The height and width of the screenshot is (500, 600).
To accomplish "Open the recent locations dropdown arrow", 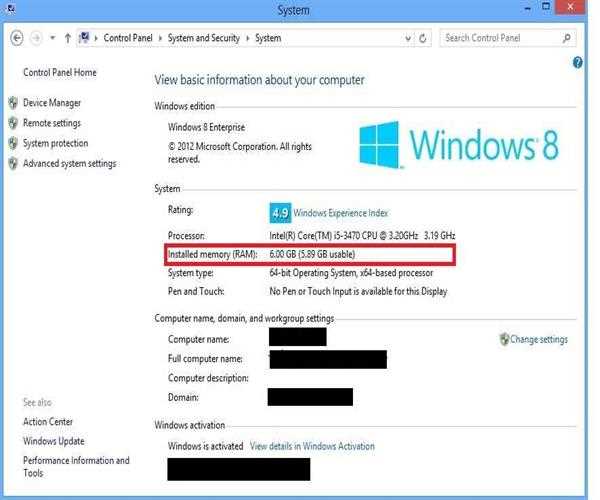I will (52, 38).
